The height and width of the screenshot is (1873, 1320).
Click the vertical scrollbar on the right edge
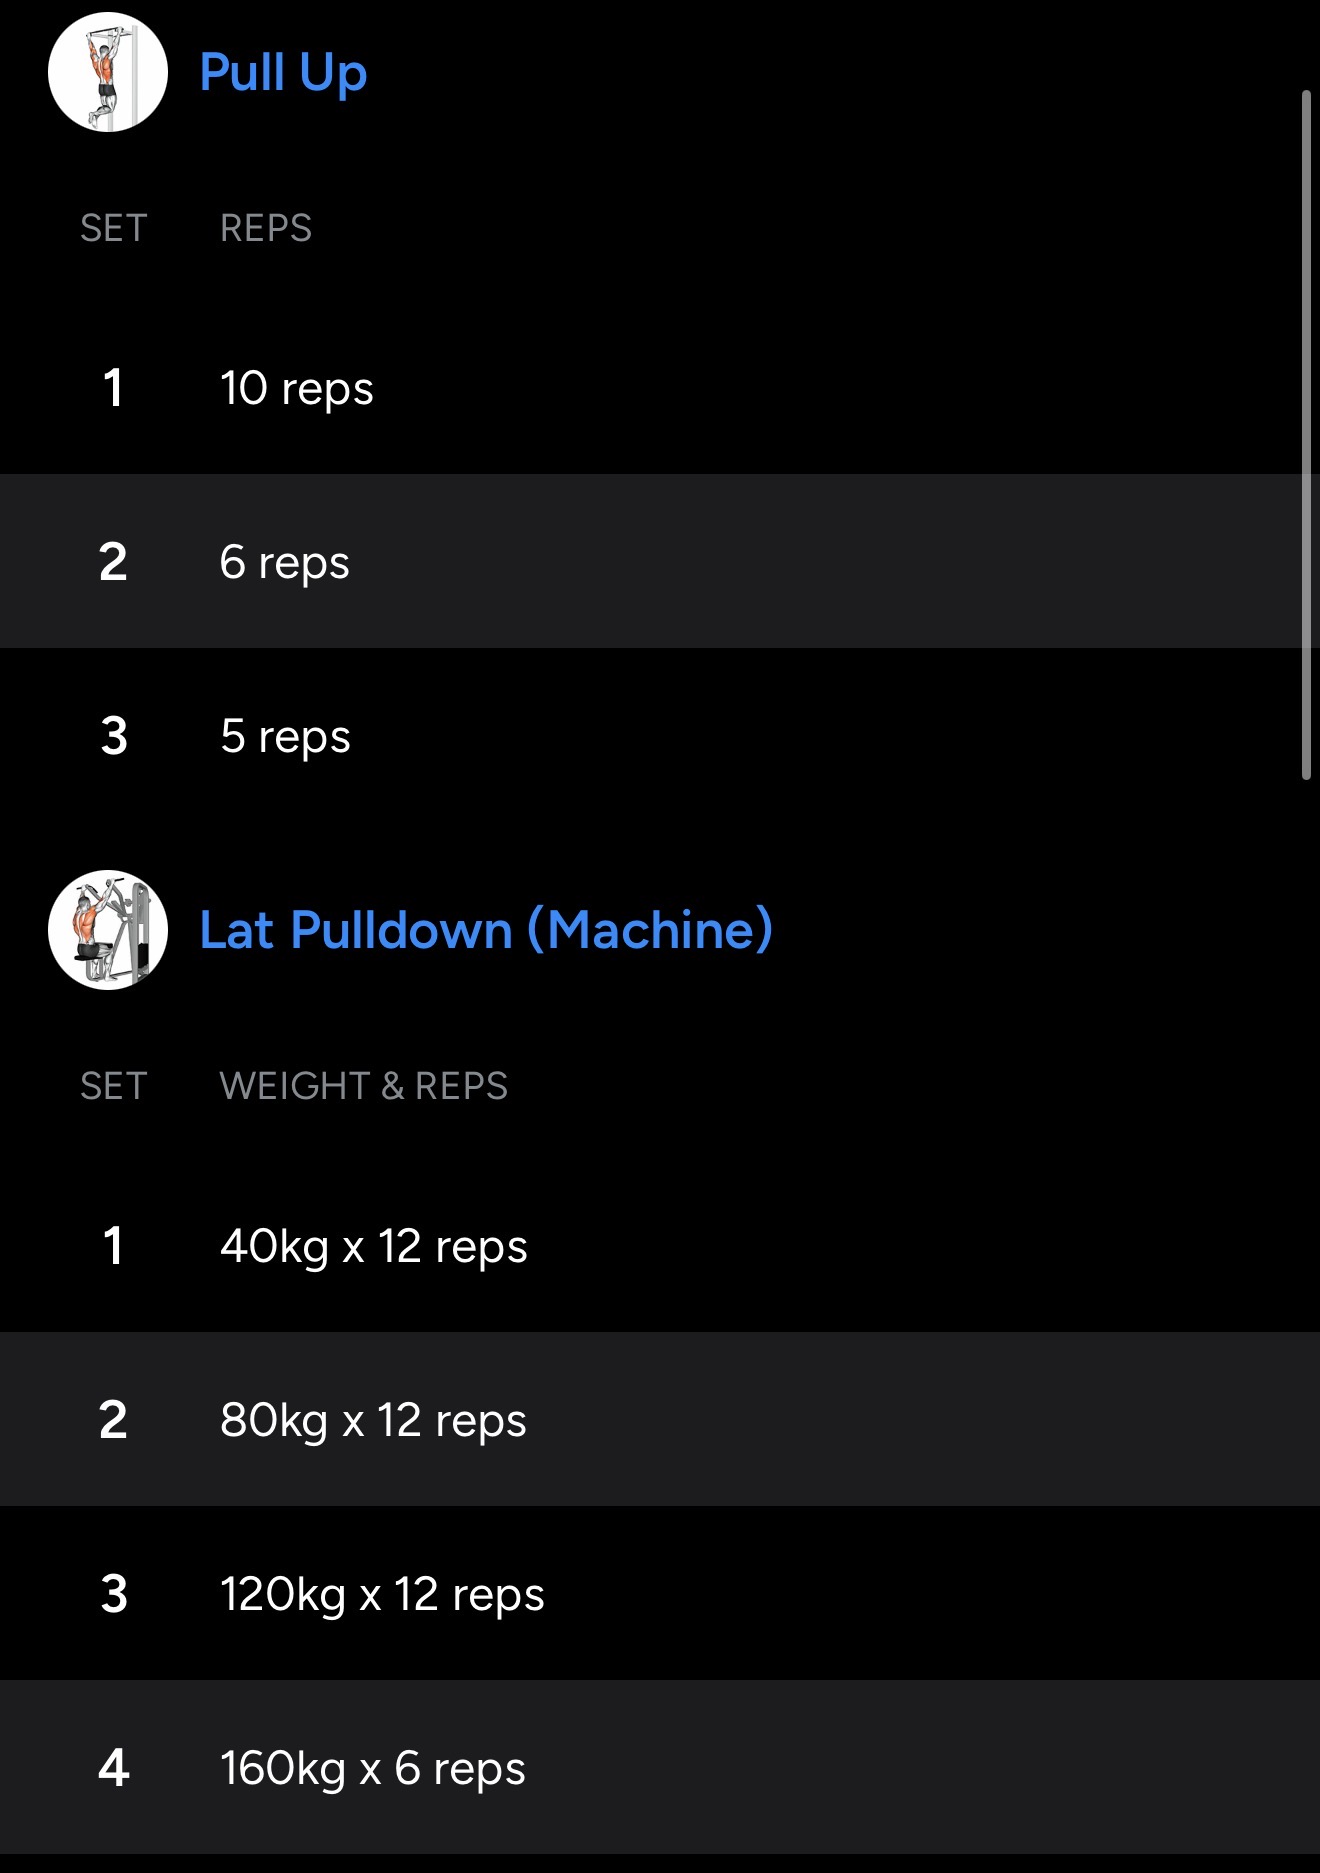1306,434
